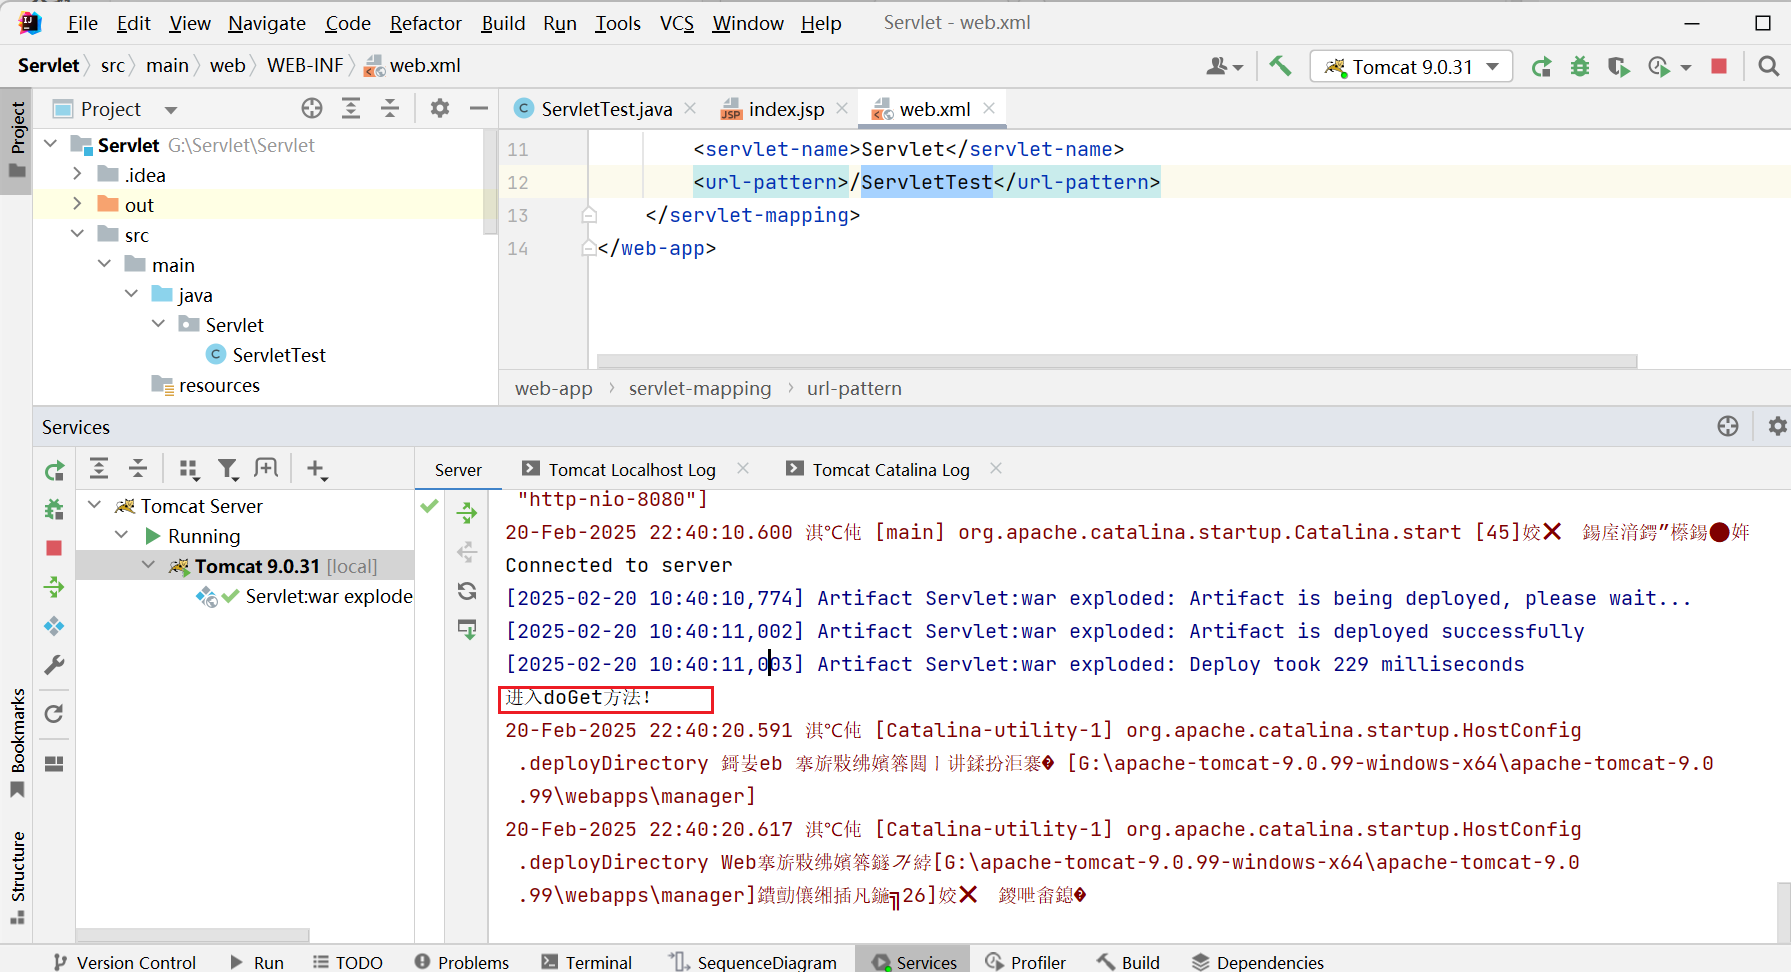Collapse the main folder

coord(105,264)
